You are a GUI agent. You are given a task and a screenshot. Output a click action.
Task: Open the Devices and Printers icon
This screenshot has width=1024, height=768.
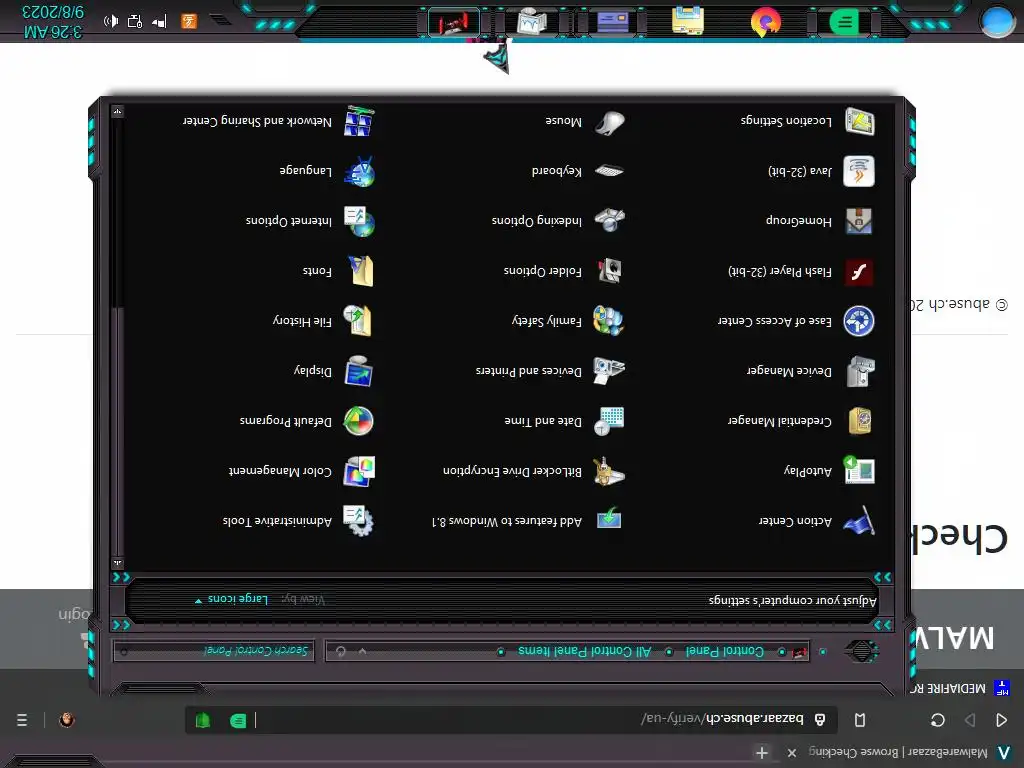click(x=609, y=370)
